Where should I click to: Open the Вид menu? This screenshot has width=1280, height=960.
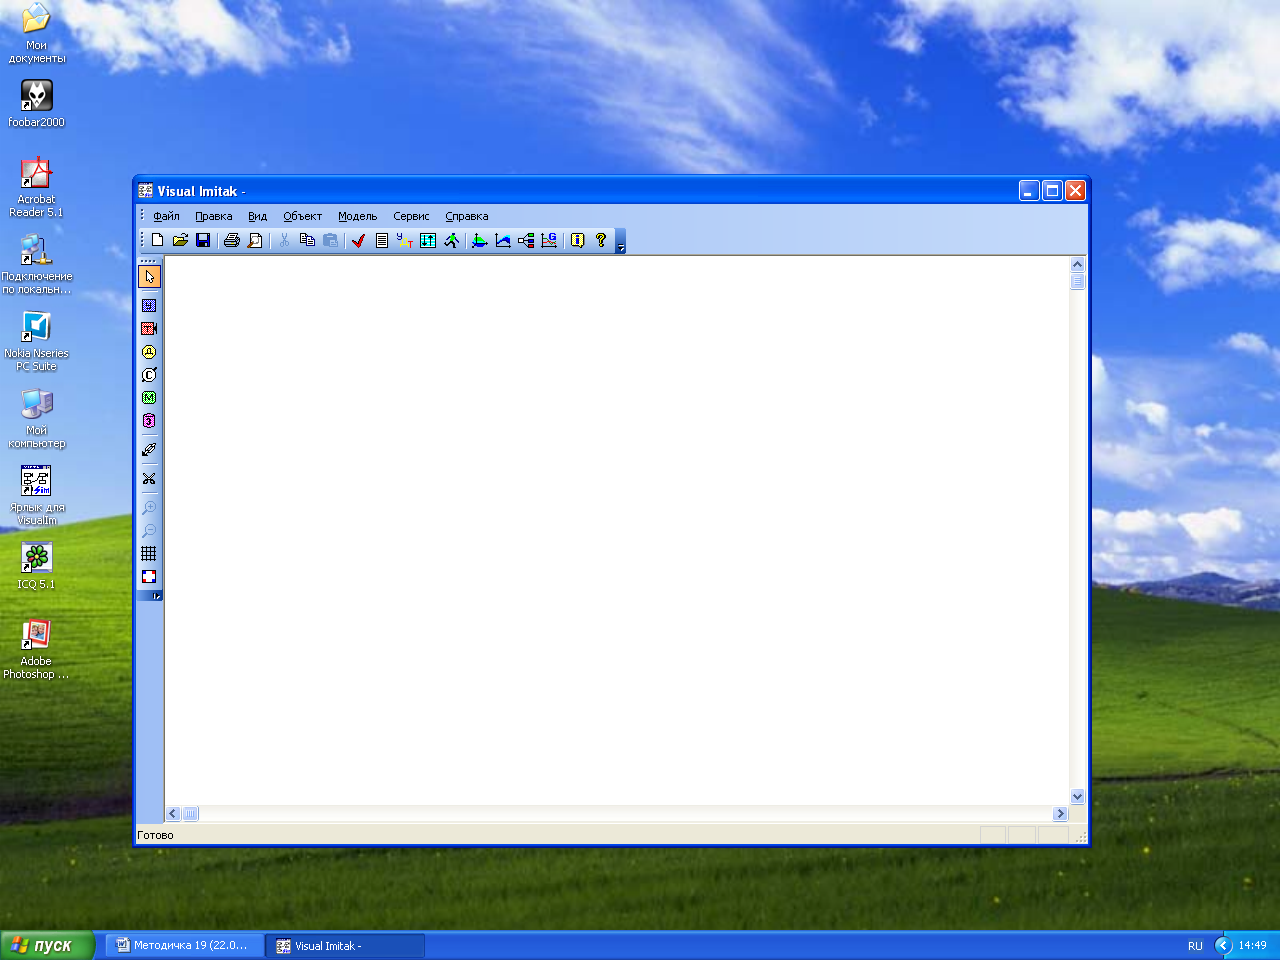coord(258,216)
